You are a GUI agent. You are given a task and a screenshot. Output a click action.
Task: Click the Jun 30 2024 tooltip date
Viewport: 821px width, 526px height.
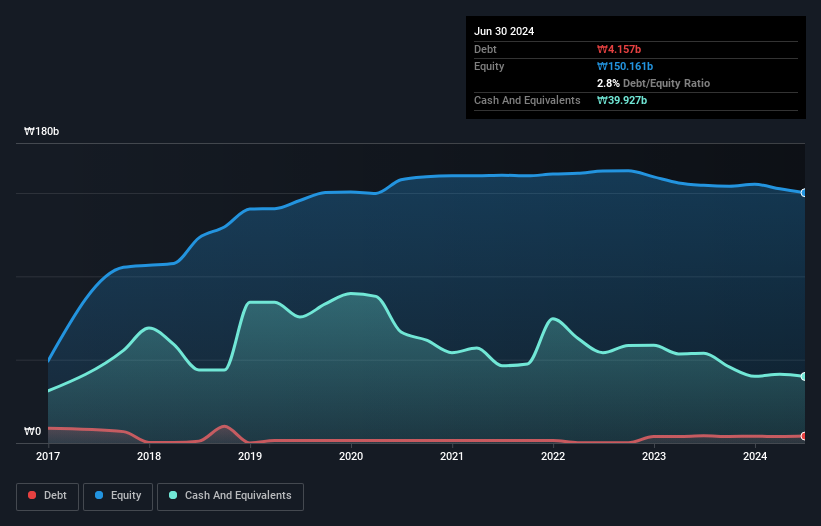[x=504, y=31]
